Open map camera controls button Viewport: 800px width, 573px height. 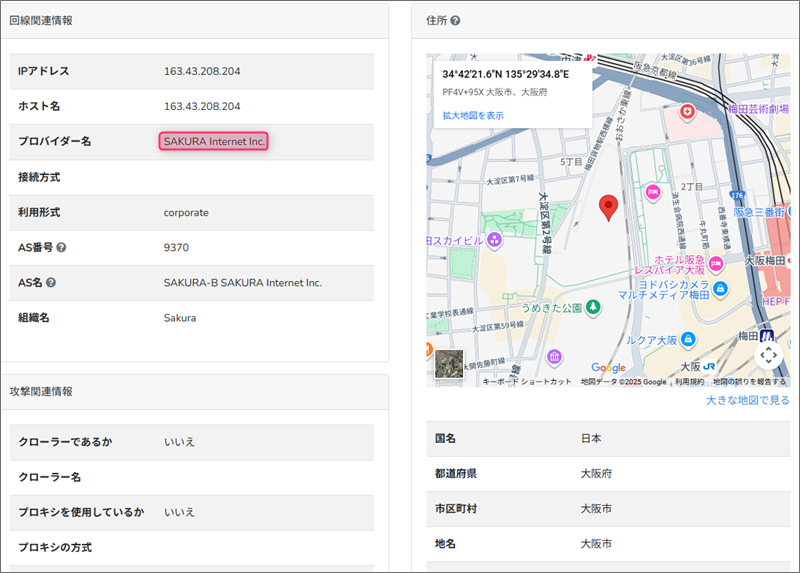pos(768,354)
